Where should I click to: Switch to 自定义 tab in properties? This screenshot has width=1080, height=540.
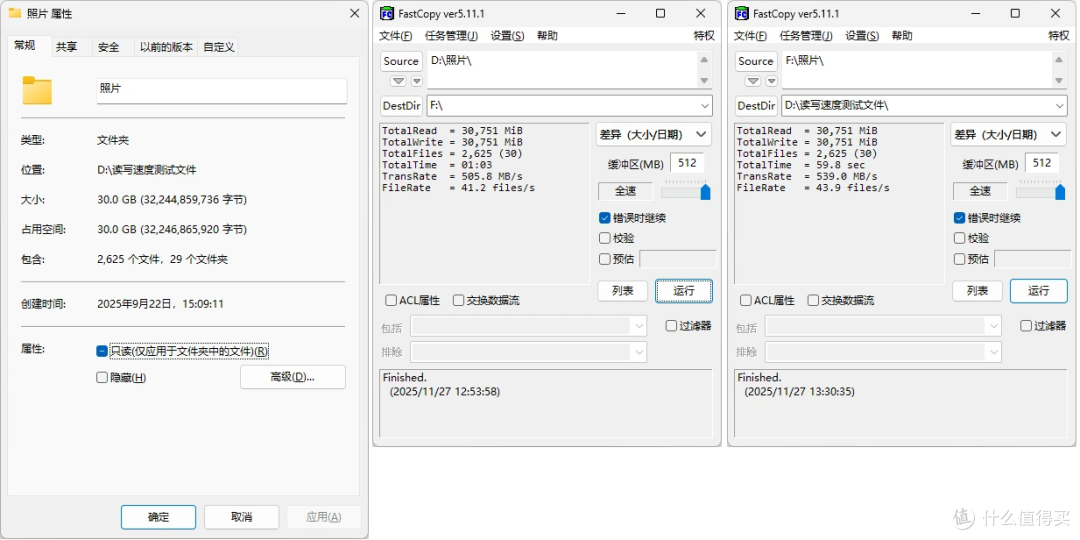(x=219, y=47)
